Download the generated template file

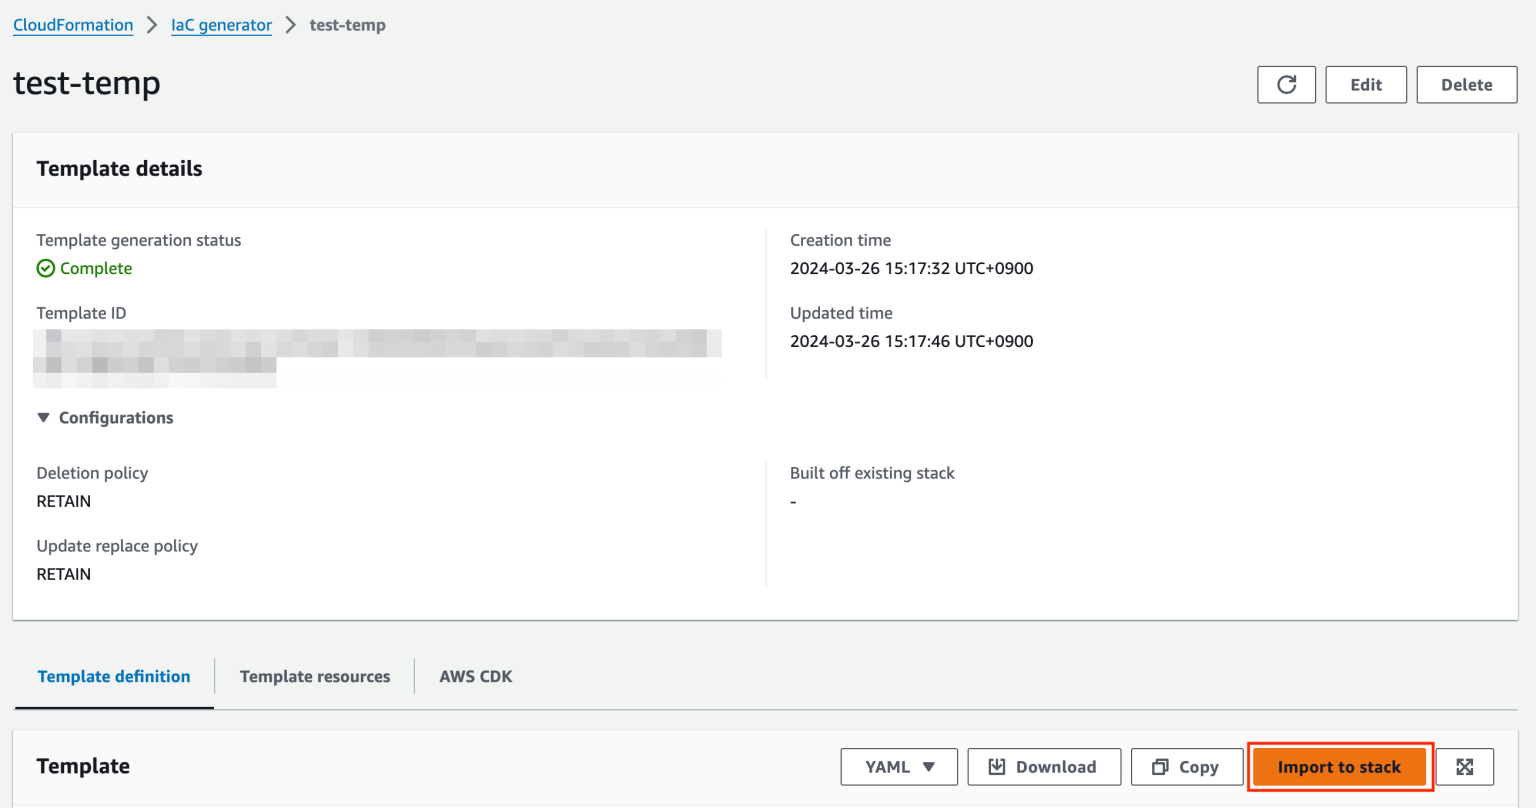click(1043, 766)
